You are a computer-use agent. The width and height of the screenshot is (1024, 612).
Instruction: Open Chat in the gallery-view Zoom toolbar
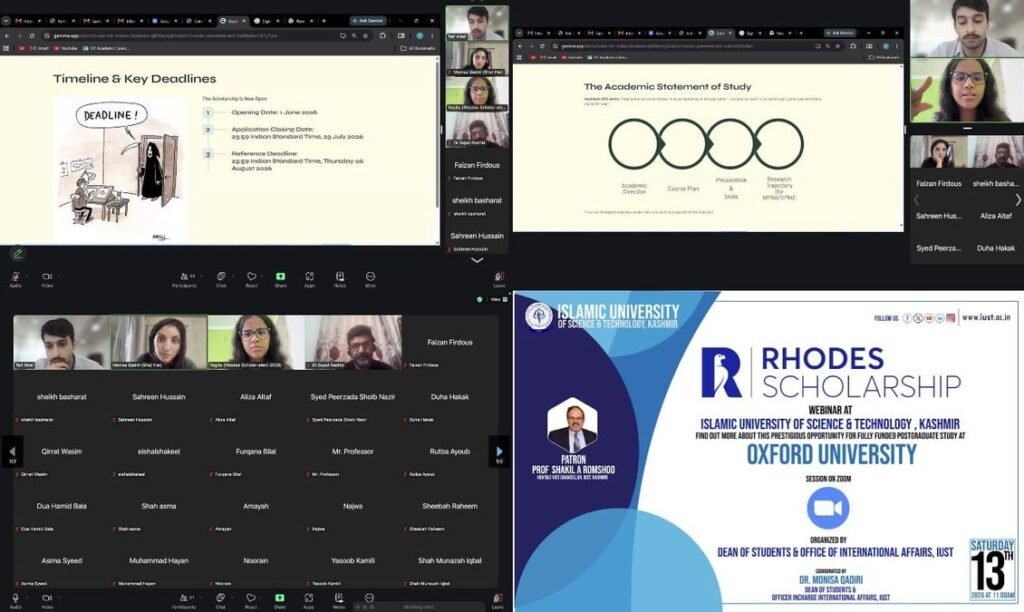[x=220, y=600]
